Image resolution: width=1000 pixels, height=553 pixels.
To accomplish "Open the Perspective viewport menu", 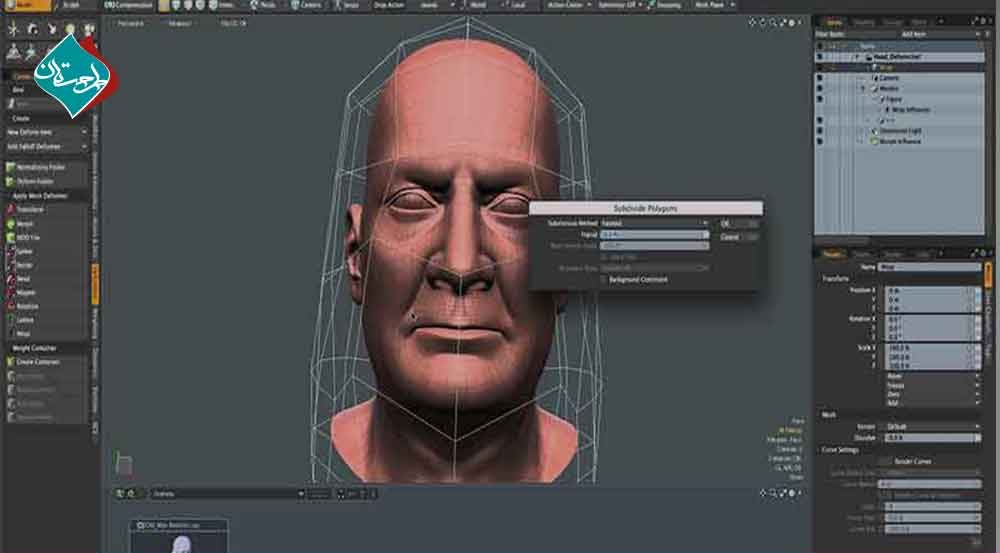I will coord(131,23).
